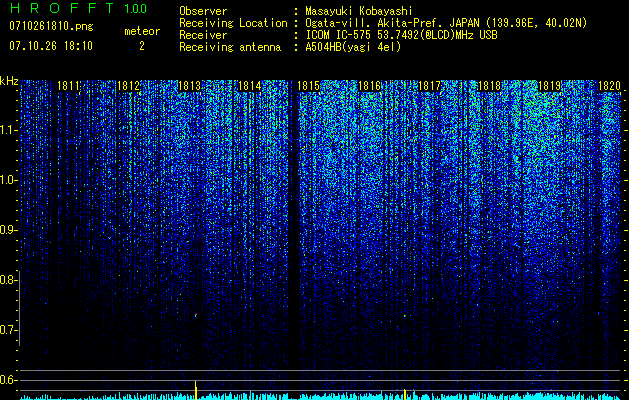Viewport: 629px width, 400px height.
Task: Select the filename 0710261810.png
Action: click(51, 27)
